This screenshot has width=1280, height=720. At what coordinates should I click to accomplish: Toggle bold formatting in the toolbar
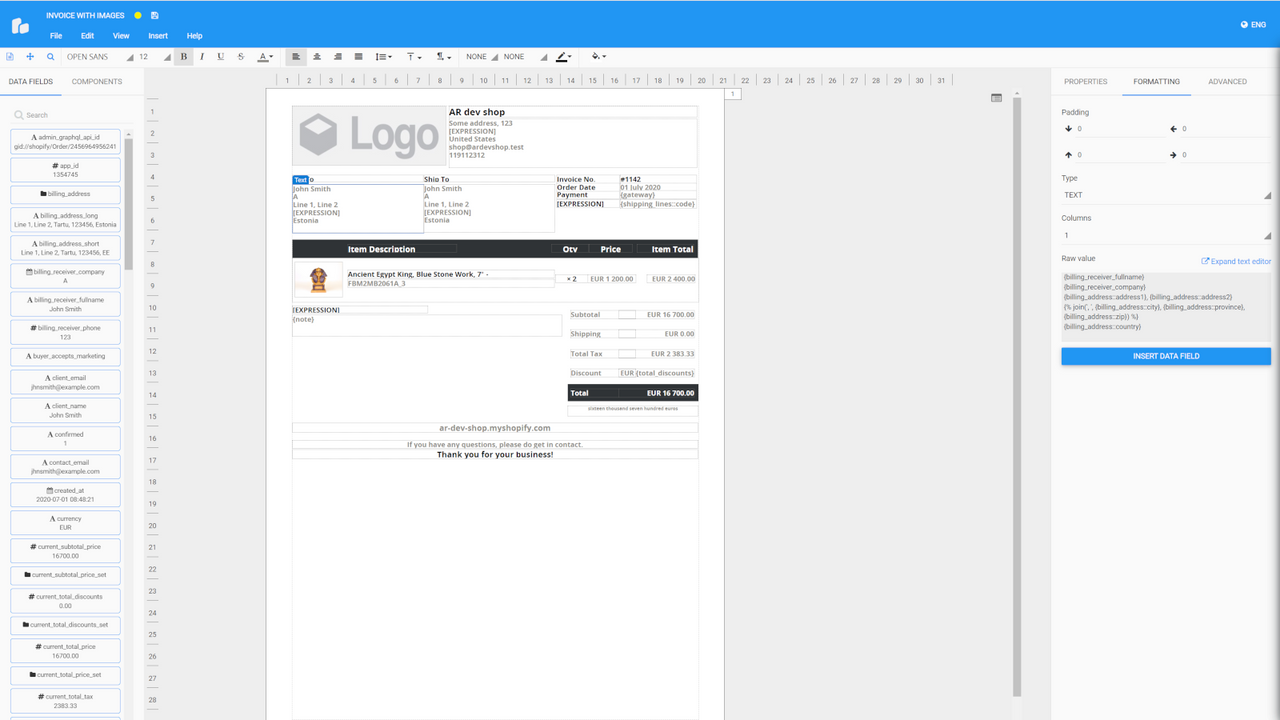(183, 57)
